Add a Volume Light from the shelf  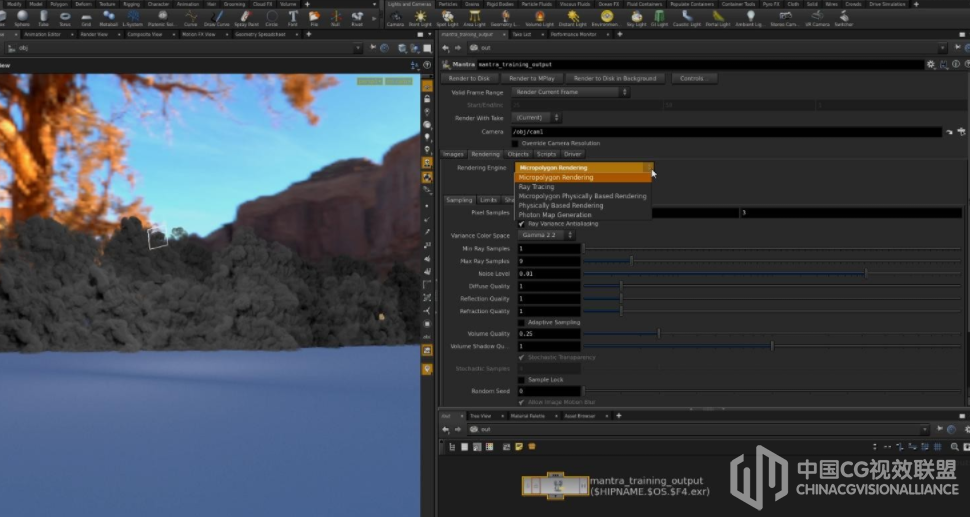539,18
